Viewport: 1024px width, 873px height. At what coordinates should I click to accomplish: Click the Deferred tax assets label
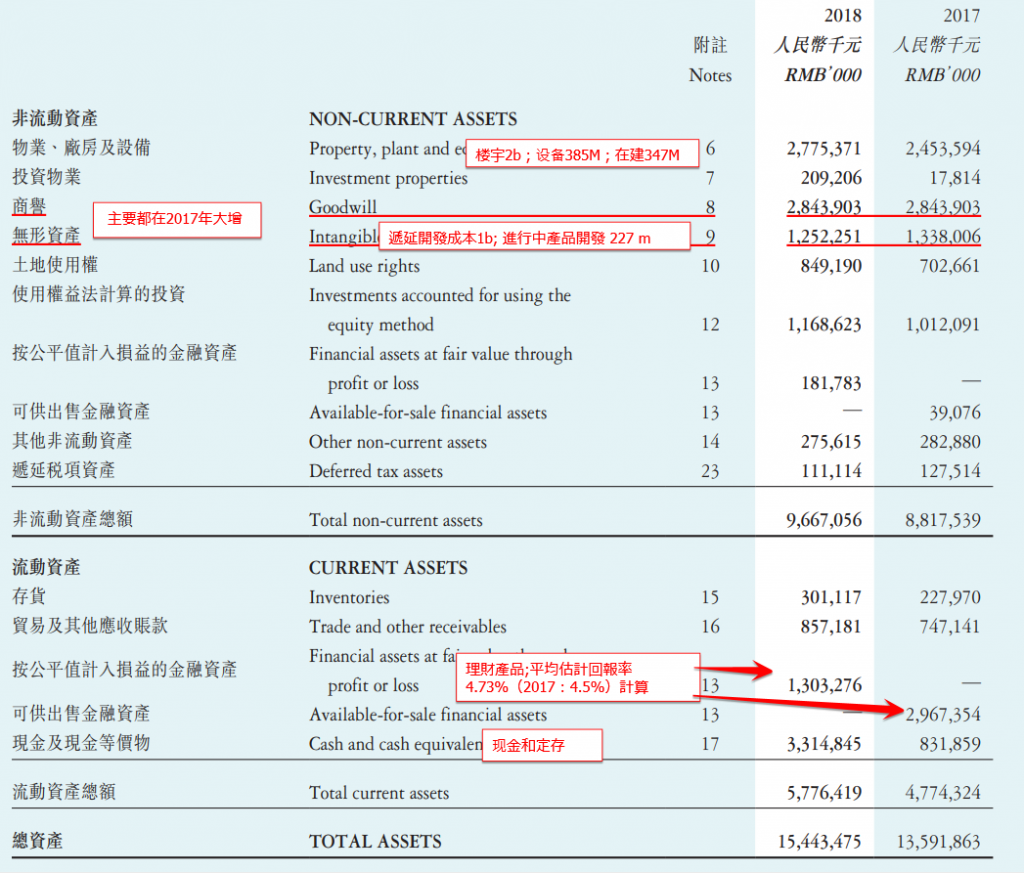(x=376, y=471)
